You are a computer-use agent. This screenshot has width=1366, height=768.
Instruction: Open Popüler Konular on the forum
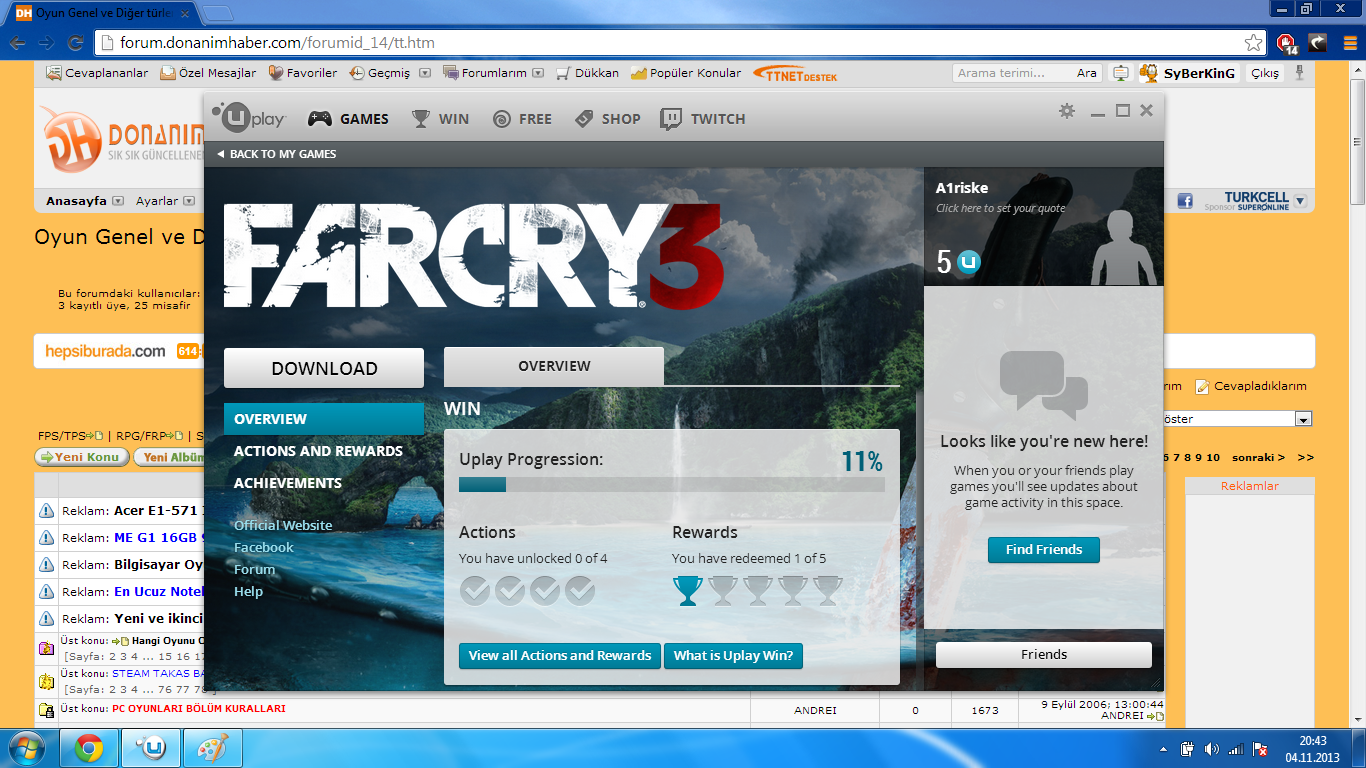pos(686,73)
